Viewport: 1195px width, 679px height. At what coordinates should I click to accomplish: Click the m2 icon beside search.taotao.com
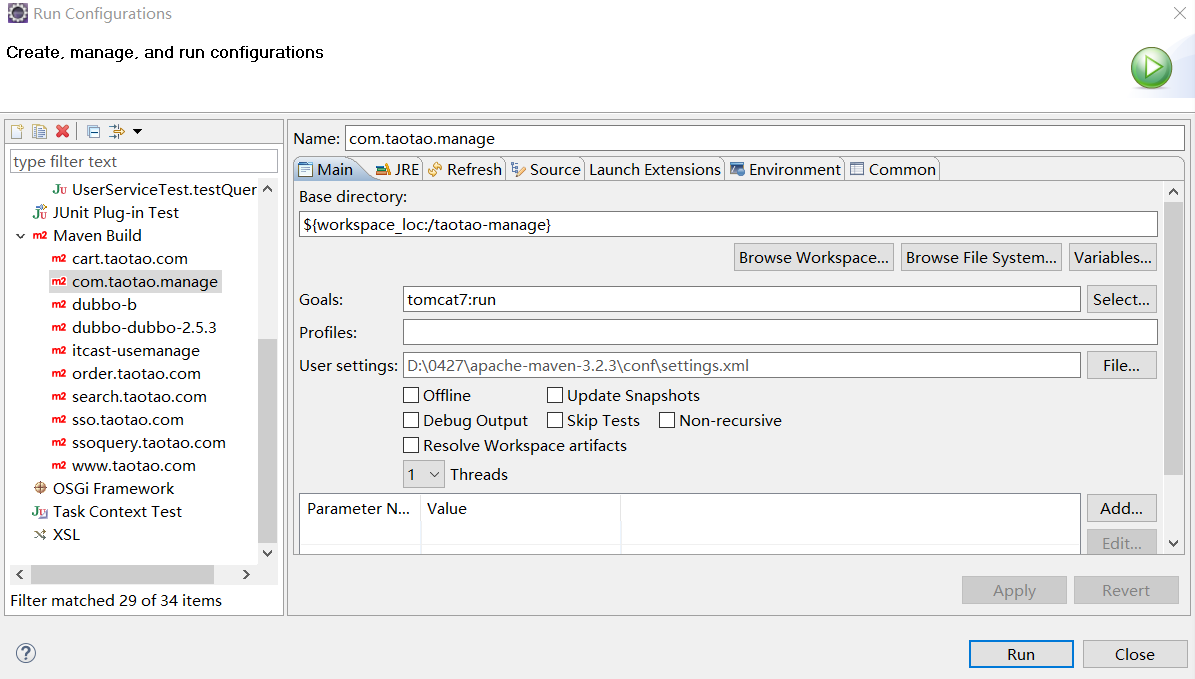point(59,396)
